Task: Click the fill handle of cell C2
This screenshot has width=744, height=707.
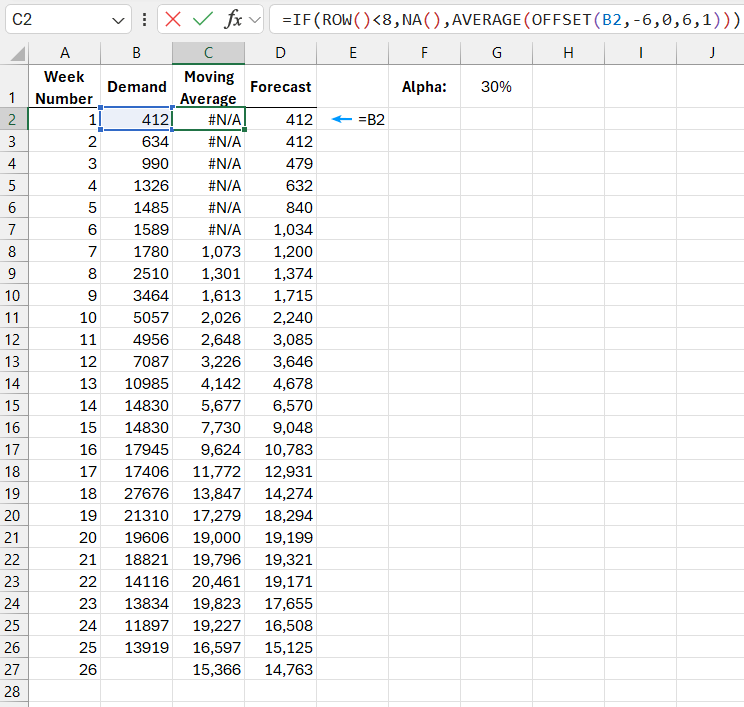Action: 245,130
